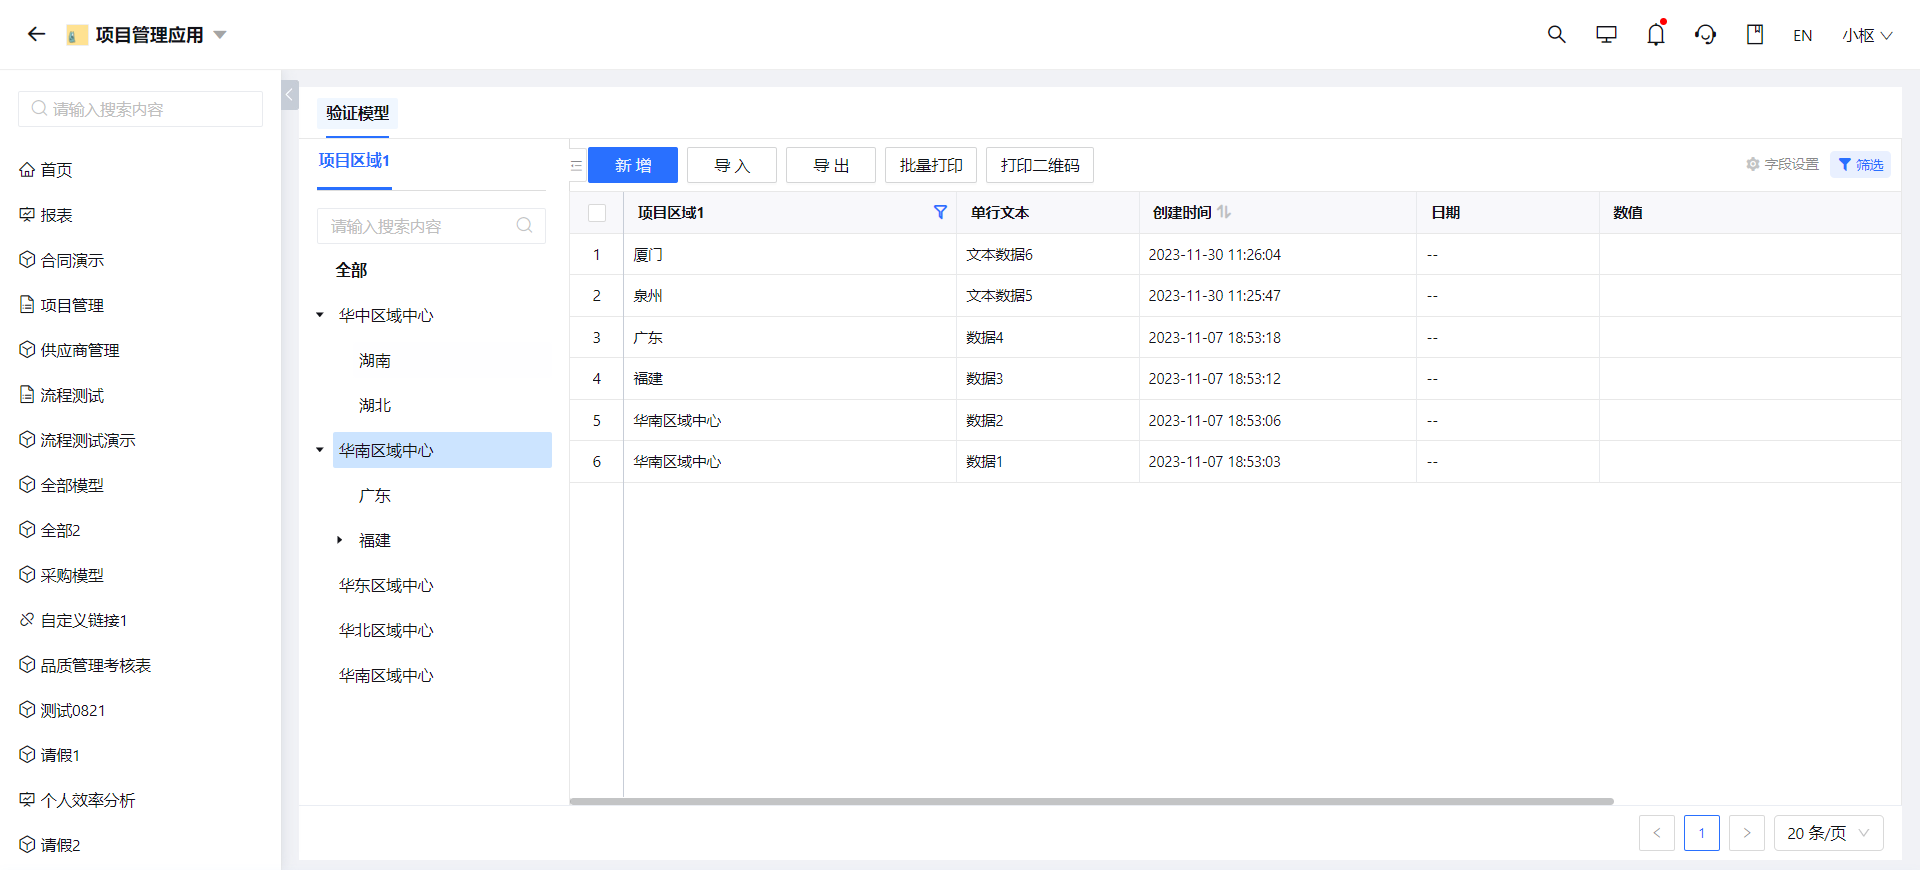
Task: Open the notifications bell
Action: [x=1656, y=34]
